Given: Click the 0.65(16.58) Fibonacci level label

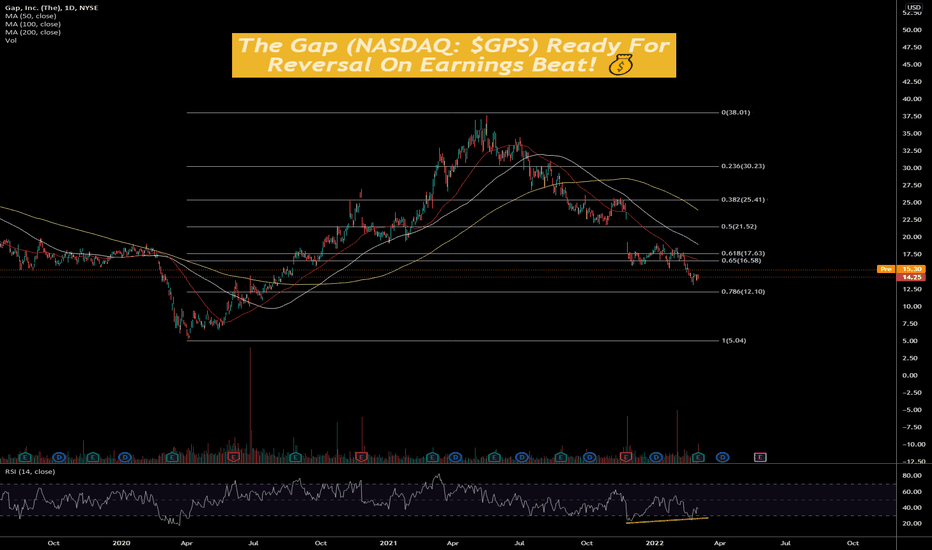Looking at the screenshot, I should (x=741, y=260).
